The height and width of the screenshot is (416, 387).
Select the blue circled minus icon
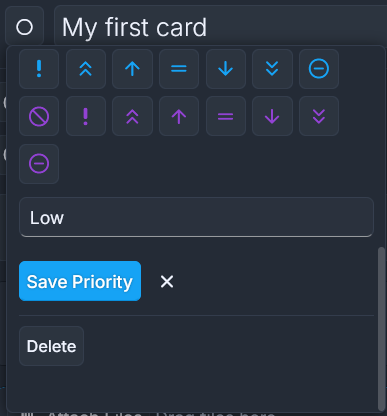(x=319, y=69)
